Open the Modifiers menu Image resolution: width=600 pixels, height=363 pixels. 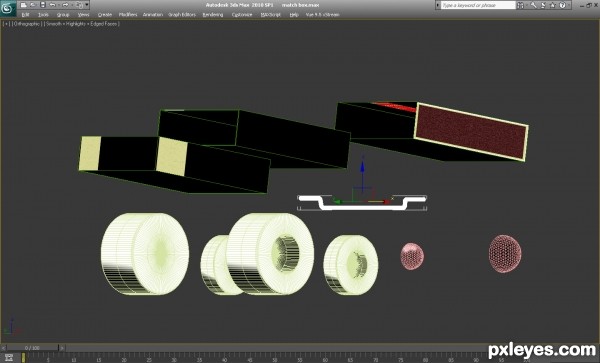click(x=128, y=15)
